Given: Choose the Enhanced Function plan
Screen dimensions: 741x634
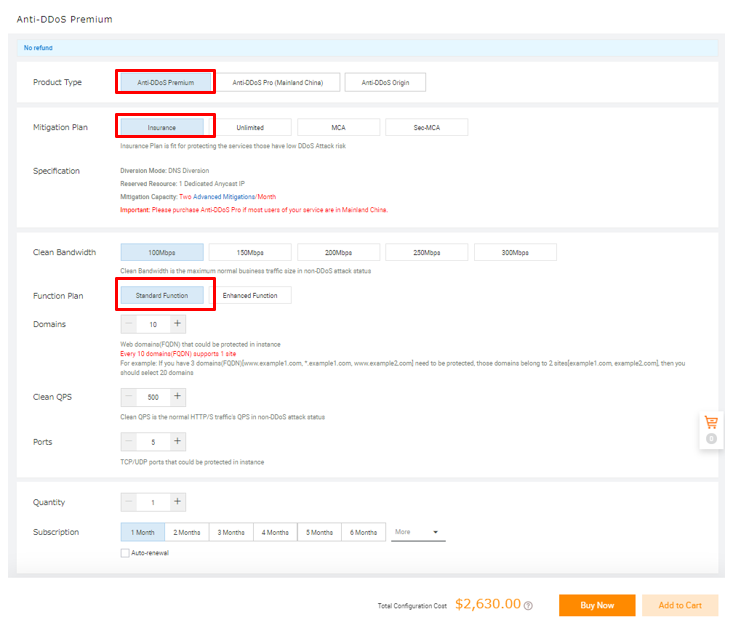Looking at the screenshot, I should [250, 295].
